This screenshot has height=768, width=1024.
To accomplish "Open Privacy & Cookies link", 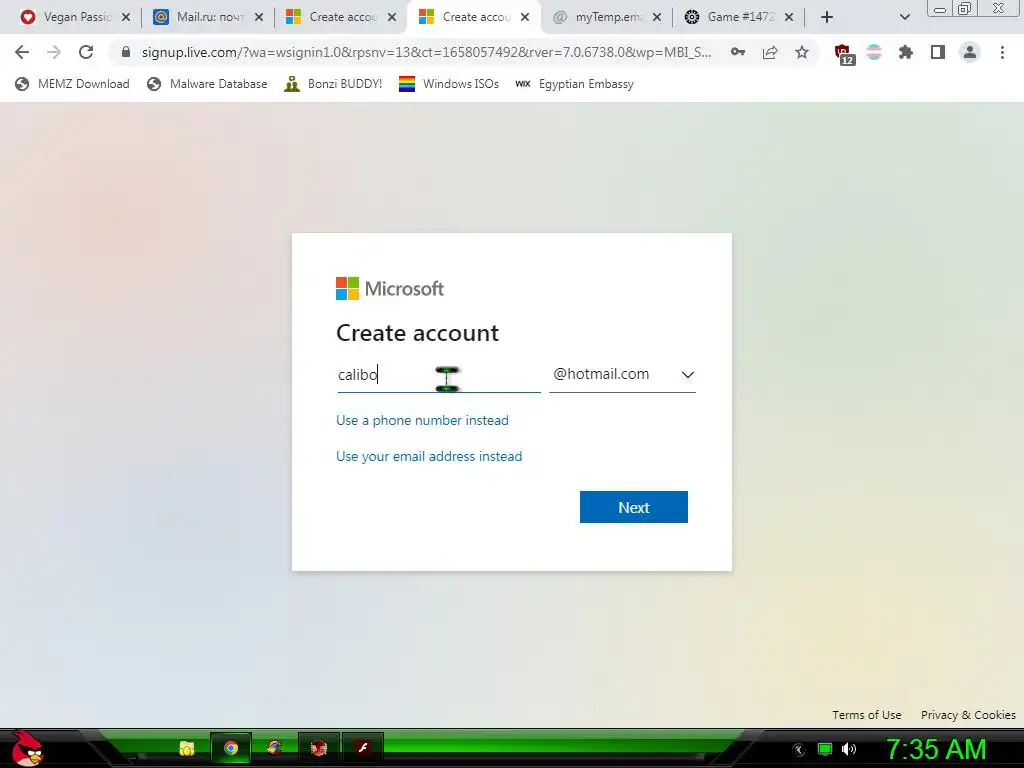I will coord(968,715).
